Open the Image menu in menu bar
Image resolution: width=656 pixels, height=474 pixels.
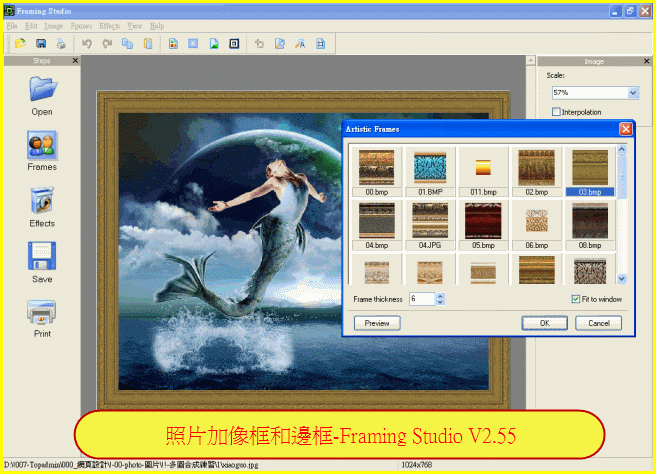[x=52, y=24]
